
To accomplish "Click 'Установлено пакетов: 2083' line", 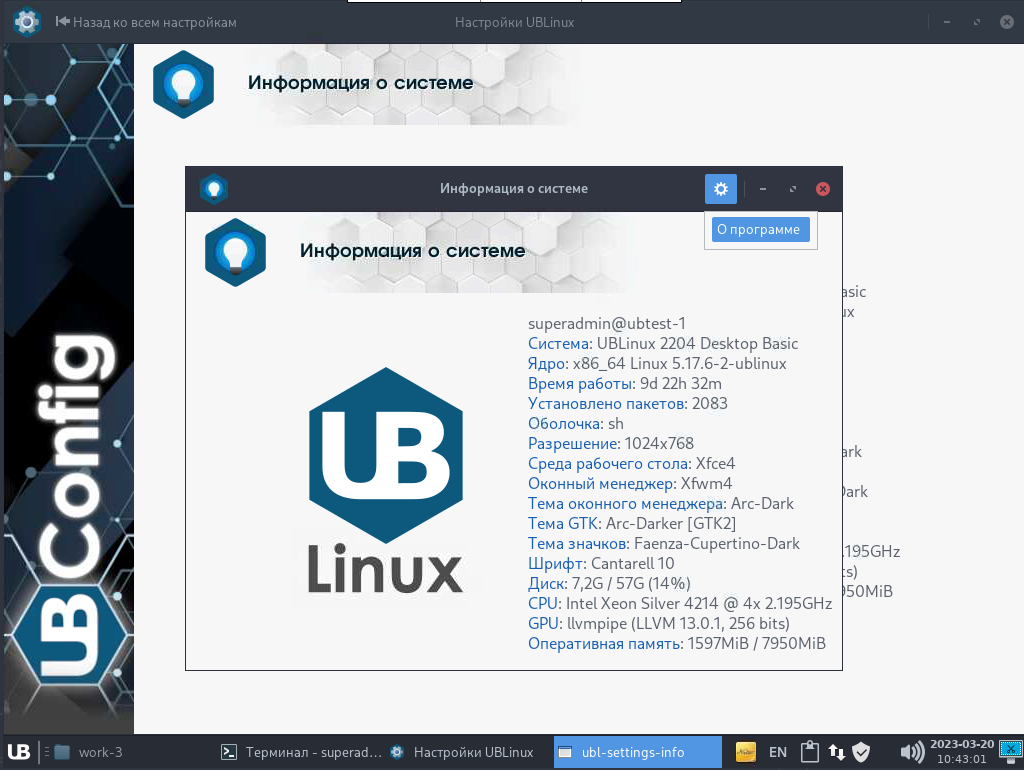I will pyautogui.click(x=628, y=404).
